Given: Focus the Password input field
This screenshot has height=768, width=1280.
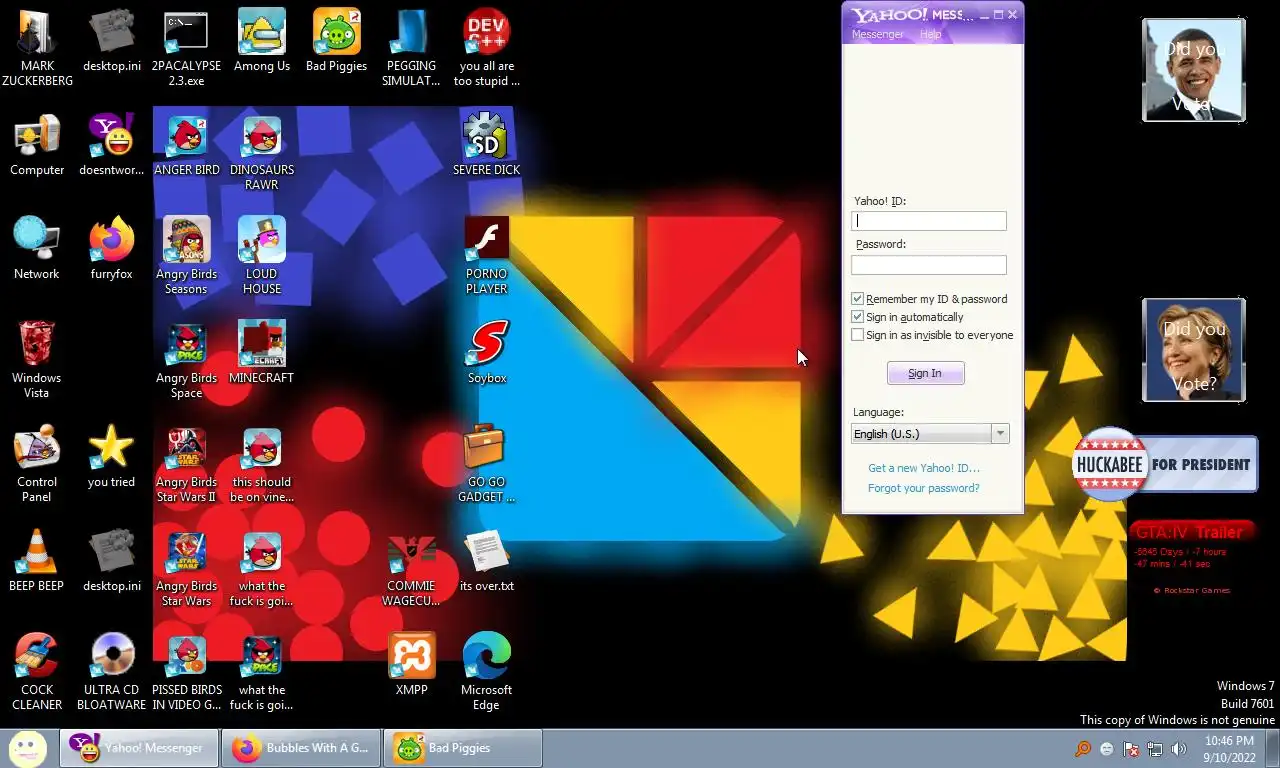Looking at the screenshot, I should 929,265.
